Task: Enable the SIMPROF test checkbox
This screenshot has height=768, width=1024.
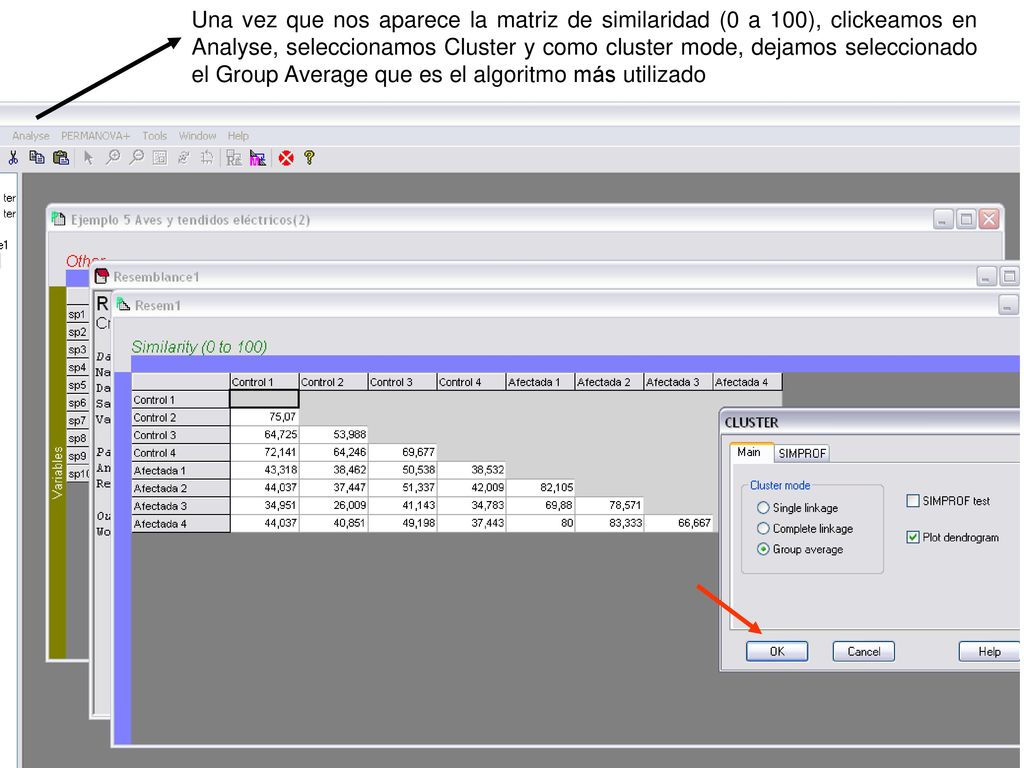Action: tap(913, 501)
